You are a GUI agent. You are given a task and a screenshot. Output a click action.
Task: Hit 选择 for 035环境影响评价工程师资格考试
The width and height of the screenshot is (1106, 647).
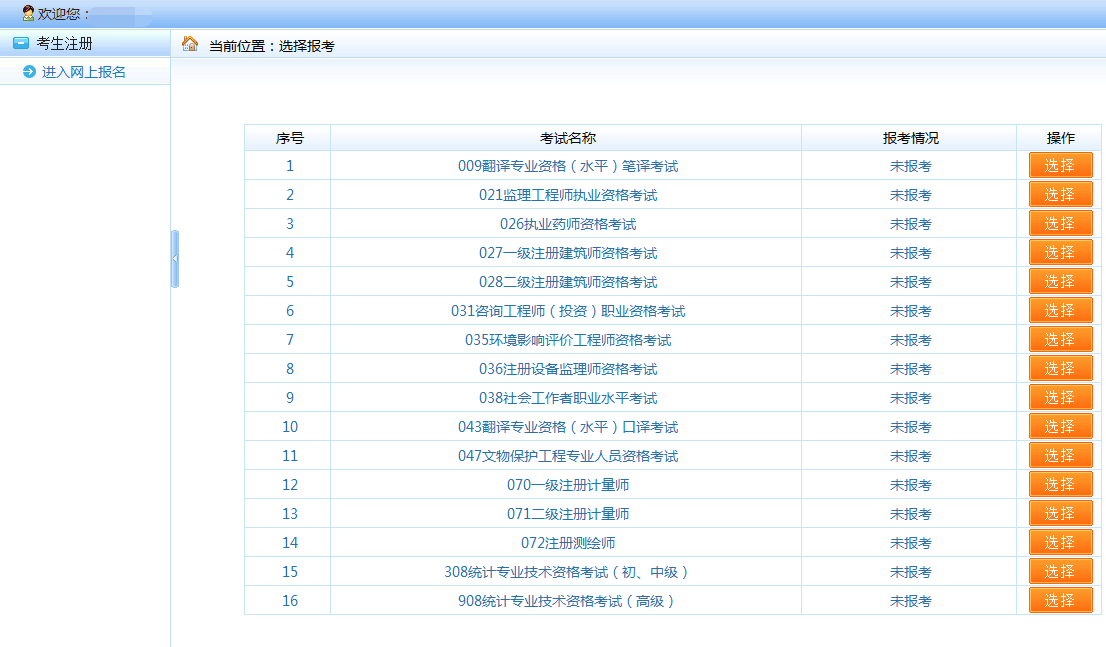1060,340
